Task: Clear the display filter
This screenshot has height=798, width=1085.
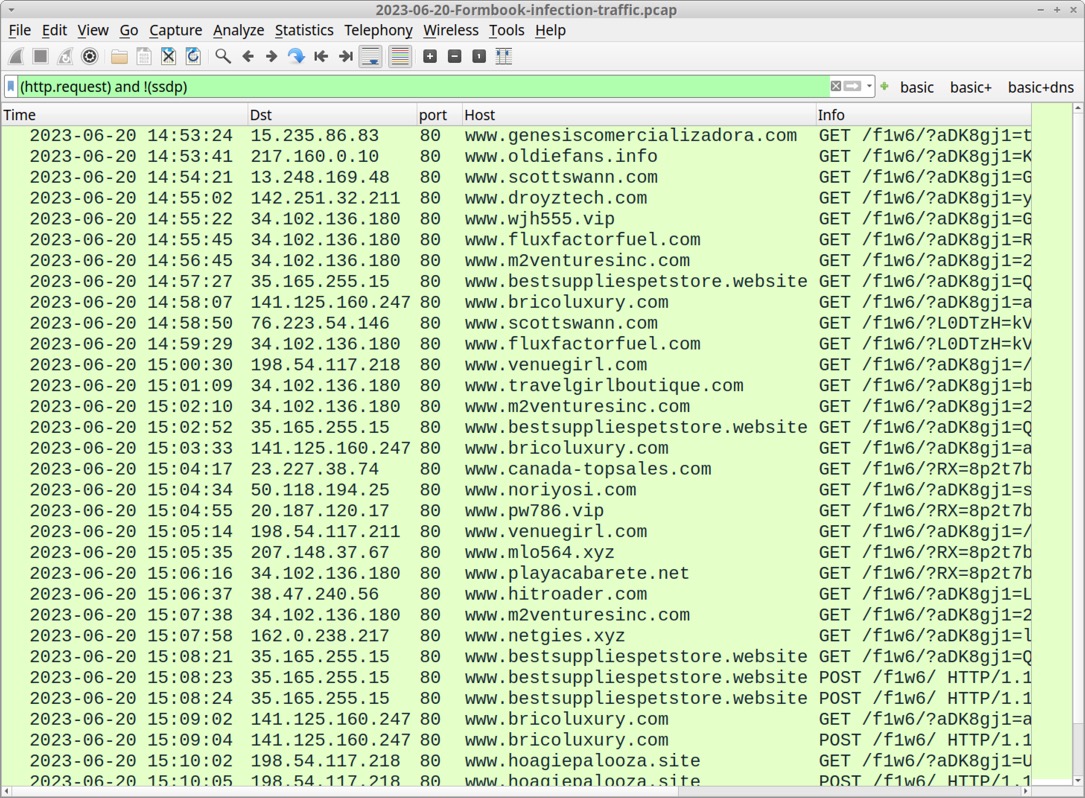Action: pyautogui.click(x=836, y=87)
